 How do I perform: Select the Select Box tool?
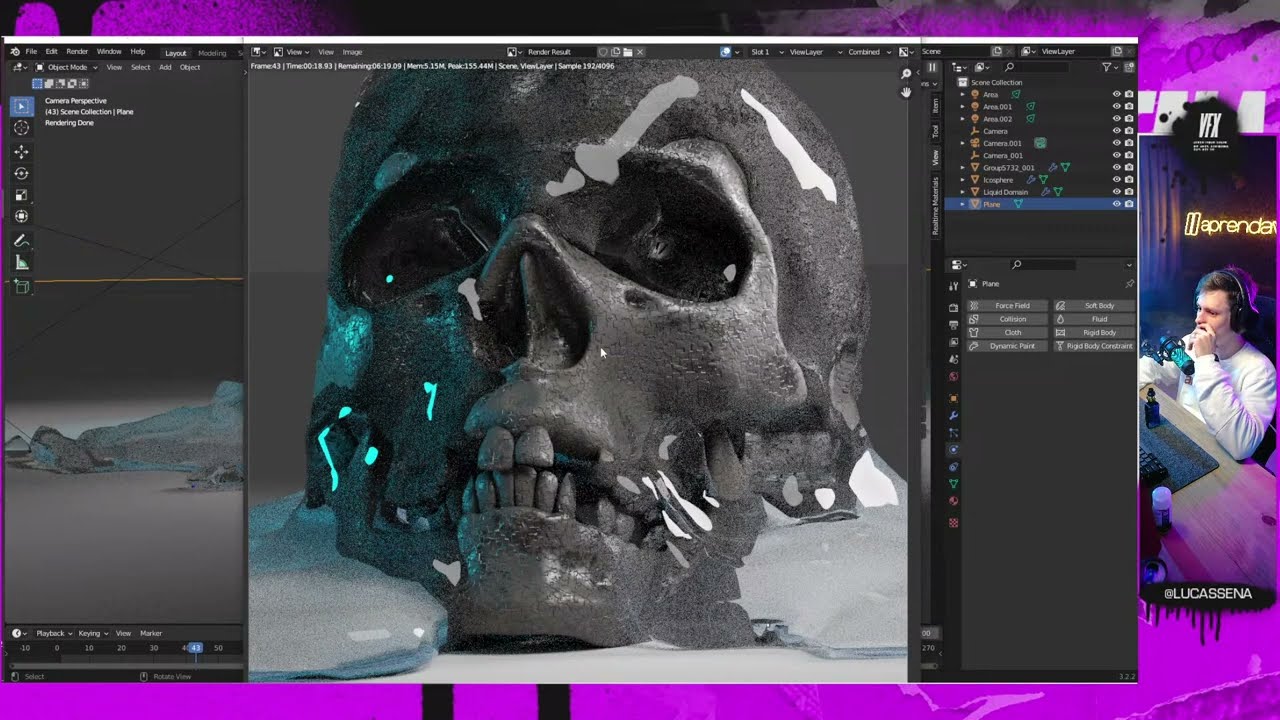(x=21, y=106)
